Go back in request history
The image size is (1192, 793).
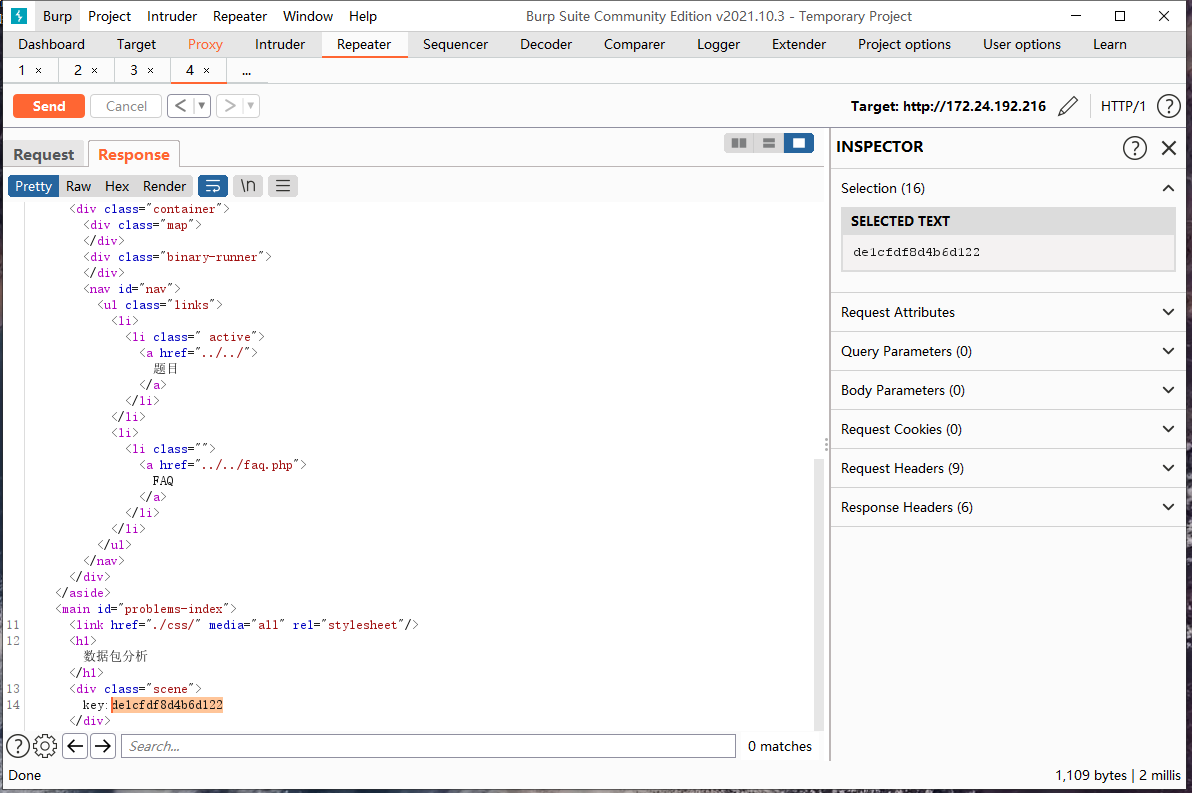tap(180, 106)
